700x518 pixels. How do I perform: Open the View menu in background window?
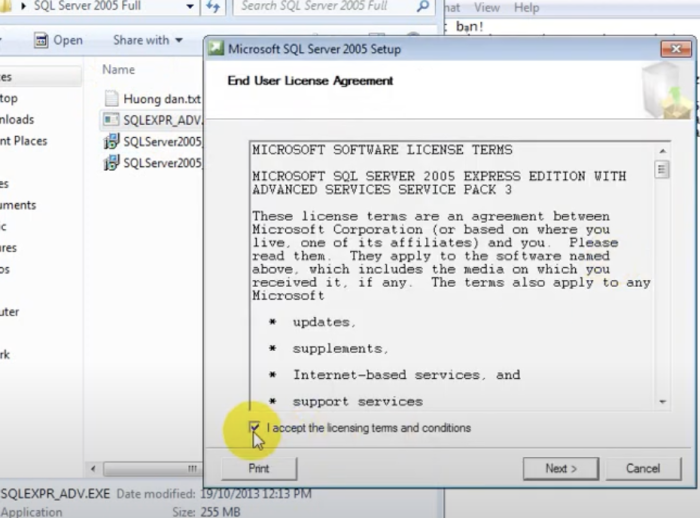487,8
